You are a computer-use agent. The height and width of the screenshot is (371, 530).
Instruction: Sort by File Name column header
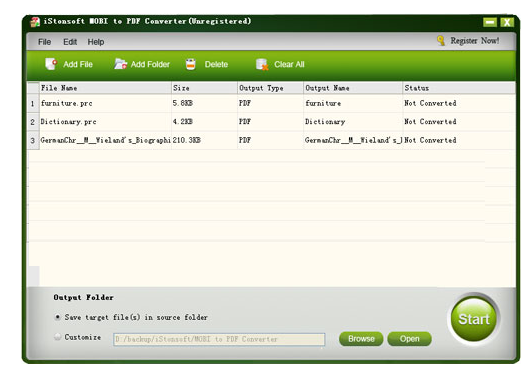click(x=105, y=88)
